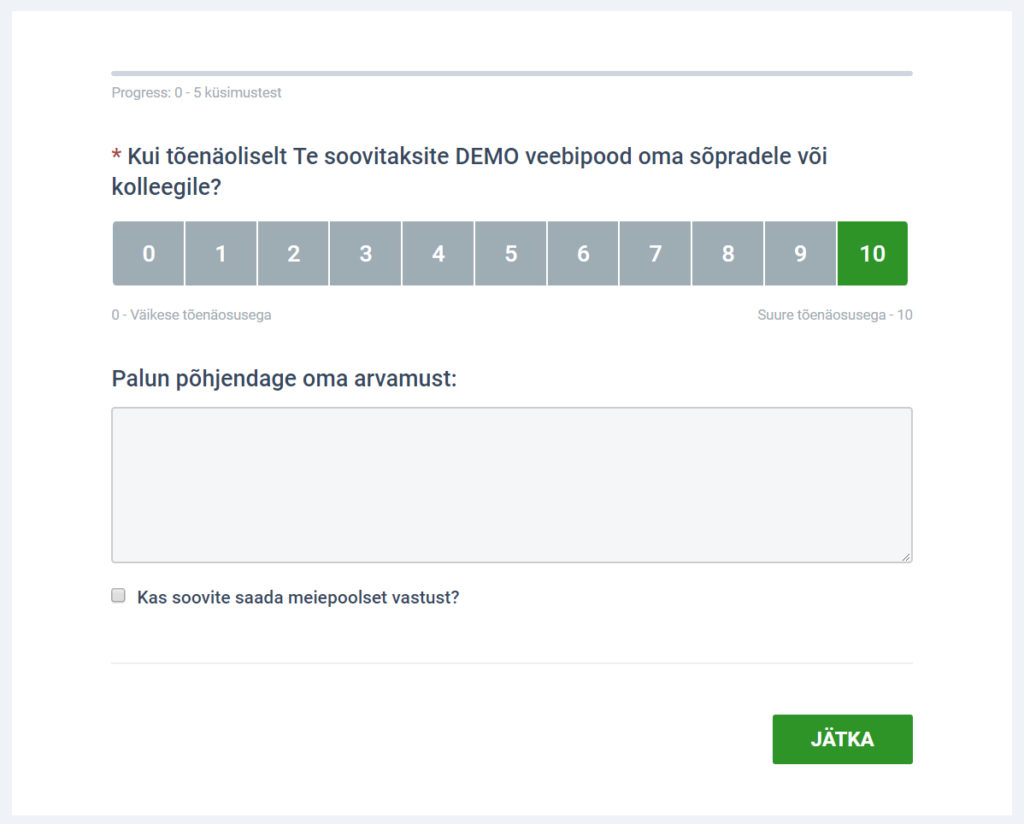The width and height of the screenshot is (1024, 824).
Task: Click the textarea resize handle corner
Action: coord(906,557)
